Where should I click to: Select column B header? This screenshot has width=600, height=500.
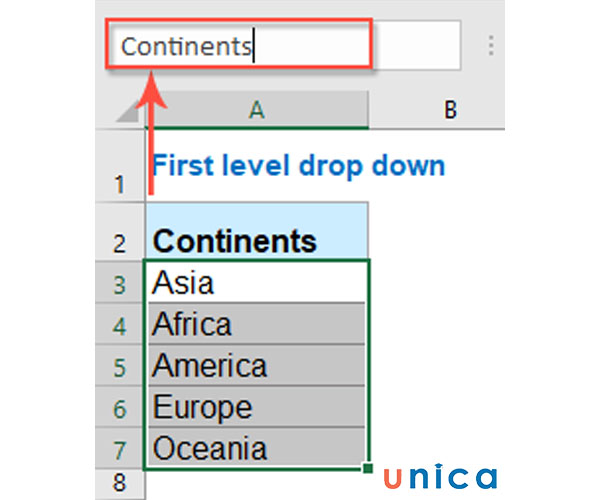449,110
